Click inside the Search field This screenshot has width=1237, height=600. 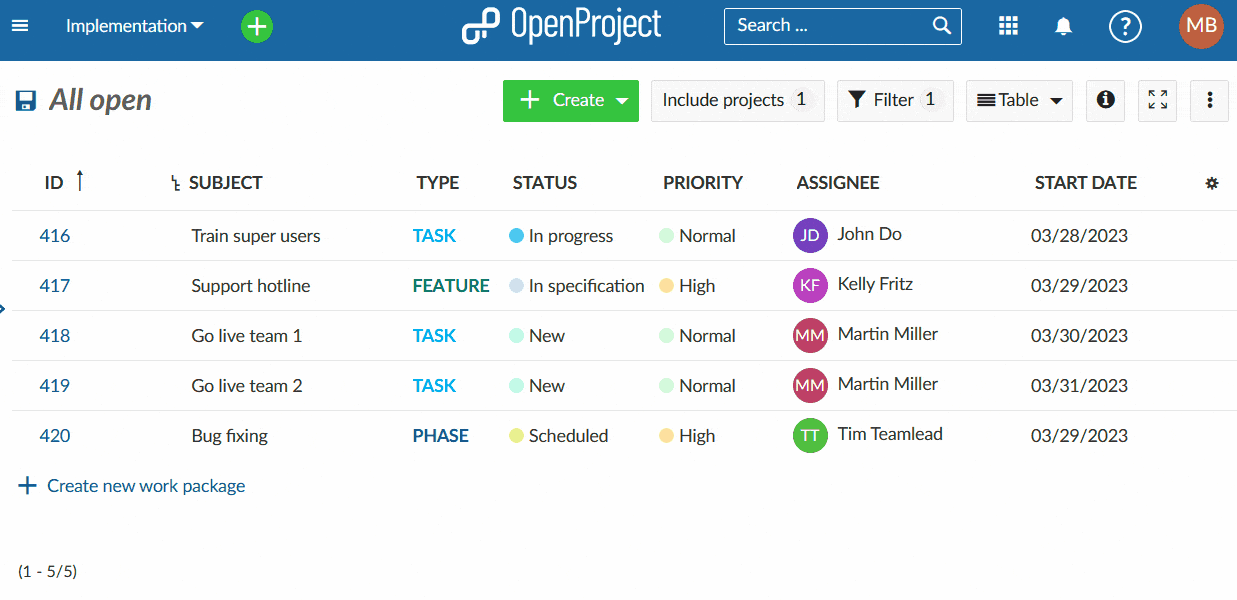(840, 26)
